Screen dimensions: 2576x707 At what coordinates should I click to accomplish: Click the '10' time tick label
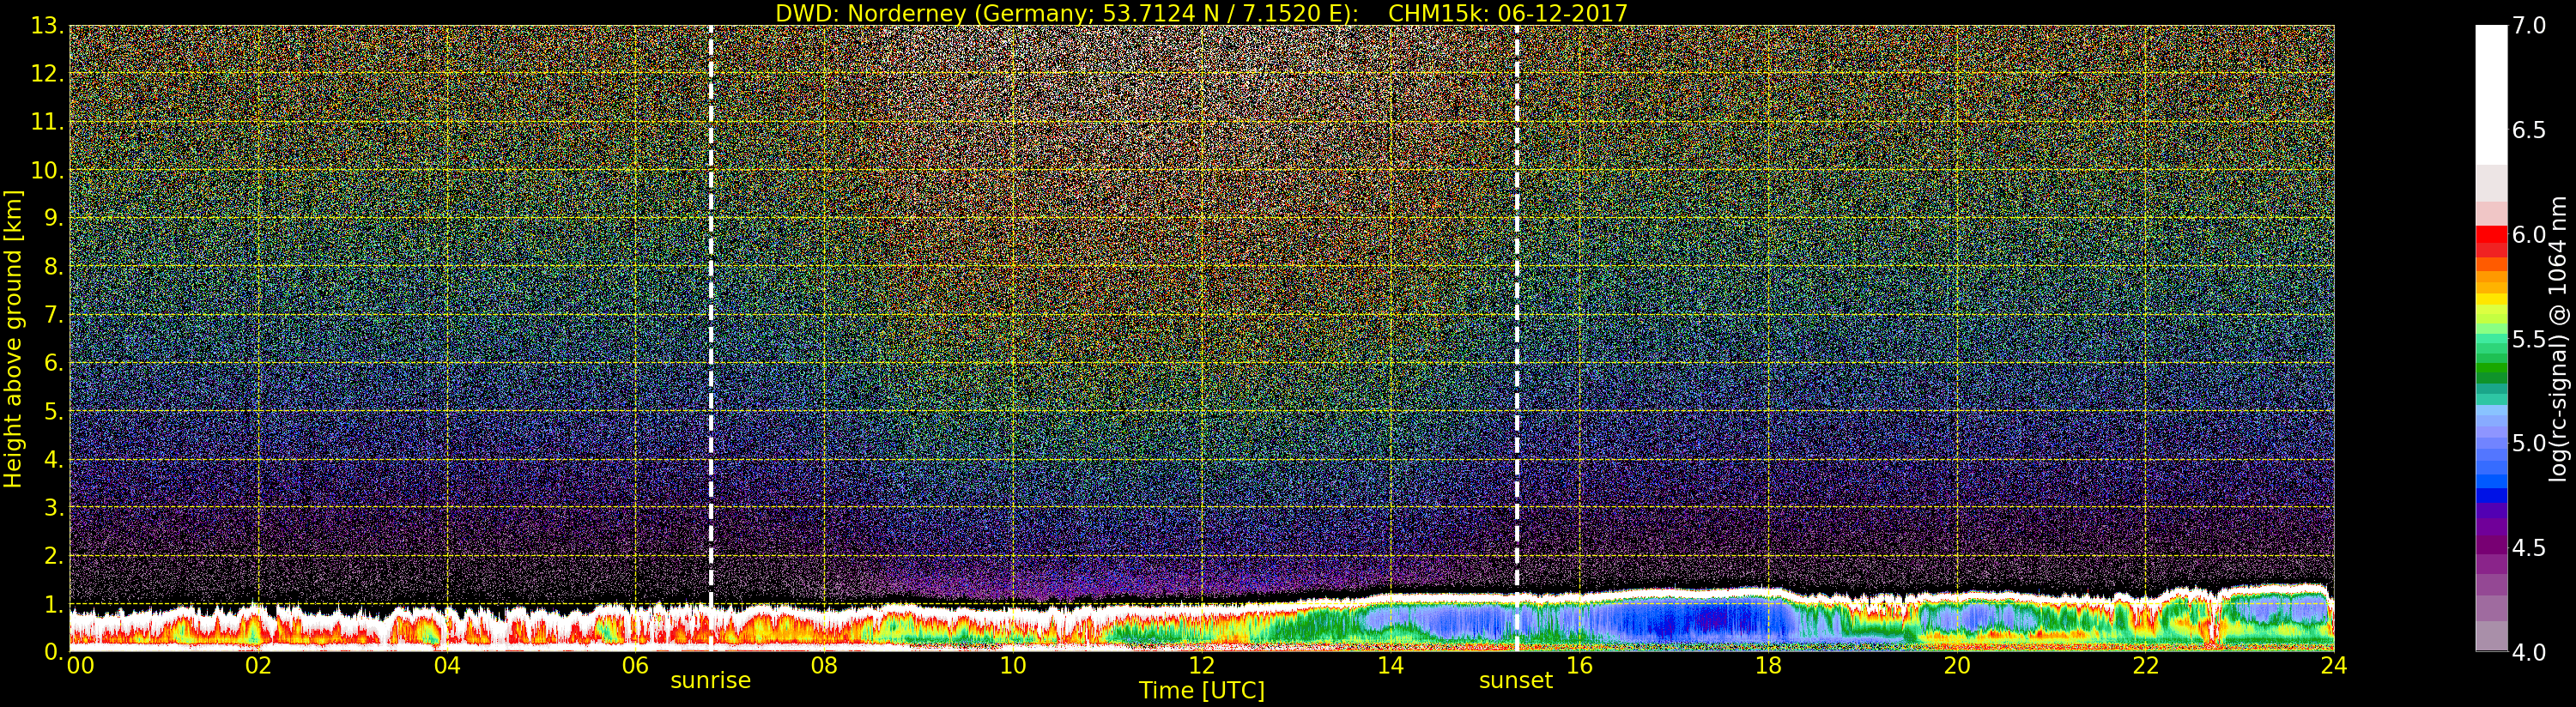pos(1013,665)
